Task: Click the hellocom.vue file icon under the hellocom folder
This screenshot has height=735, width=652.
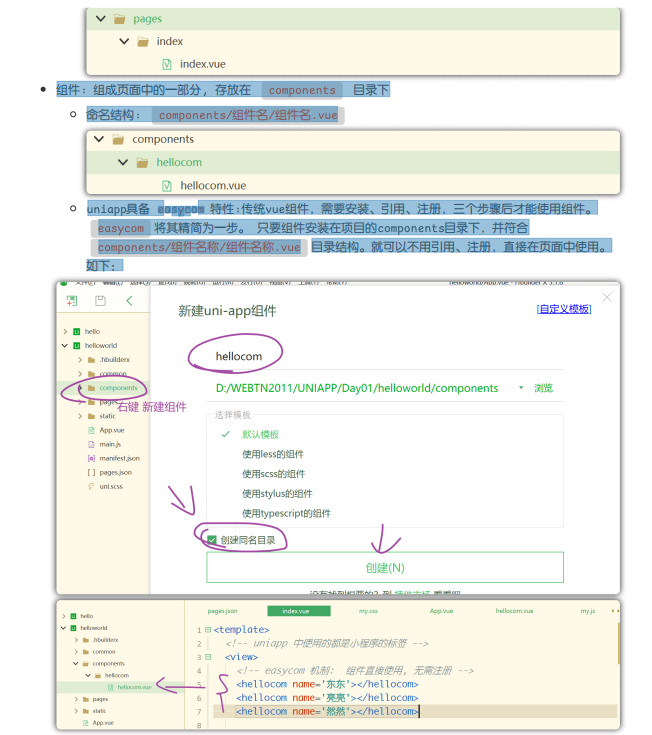Action: pyautogui.click(x=166, y=186)
